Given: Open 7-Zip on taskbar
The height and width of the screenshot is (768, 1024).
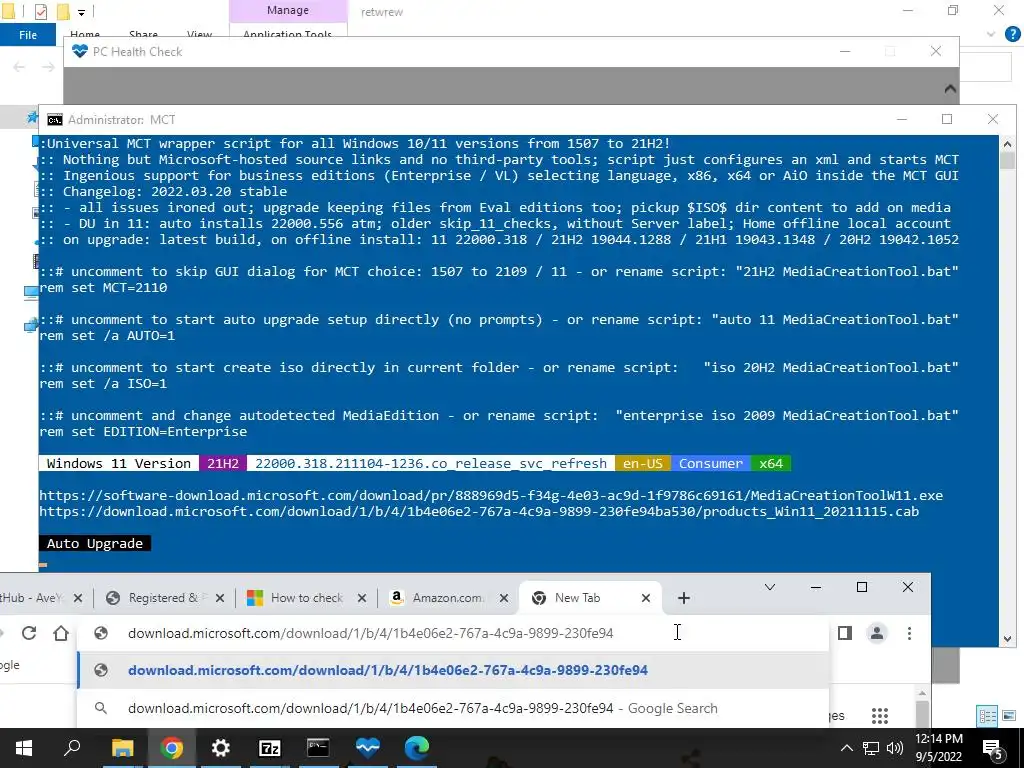Looking at the screenshot, I should 270,748.
